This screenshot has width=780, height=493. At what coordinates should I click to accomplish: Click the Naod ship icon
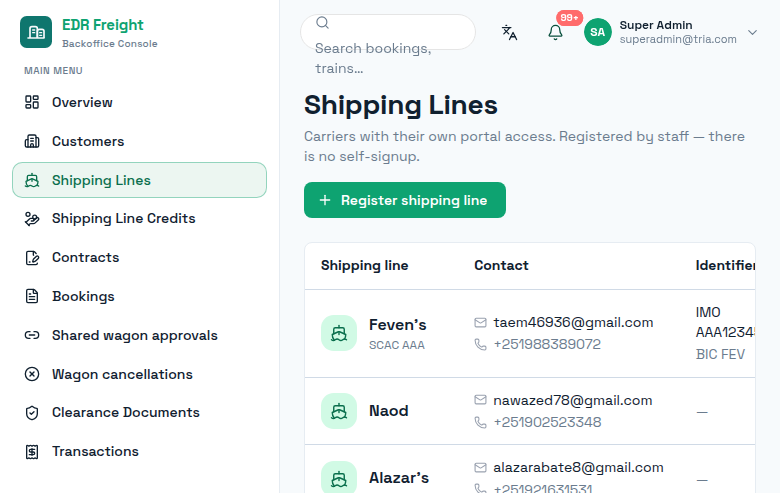[339, 411]
